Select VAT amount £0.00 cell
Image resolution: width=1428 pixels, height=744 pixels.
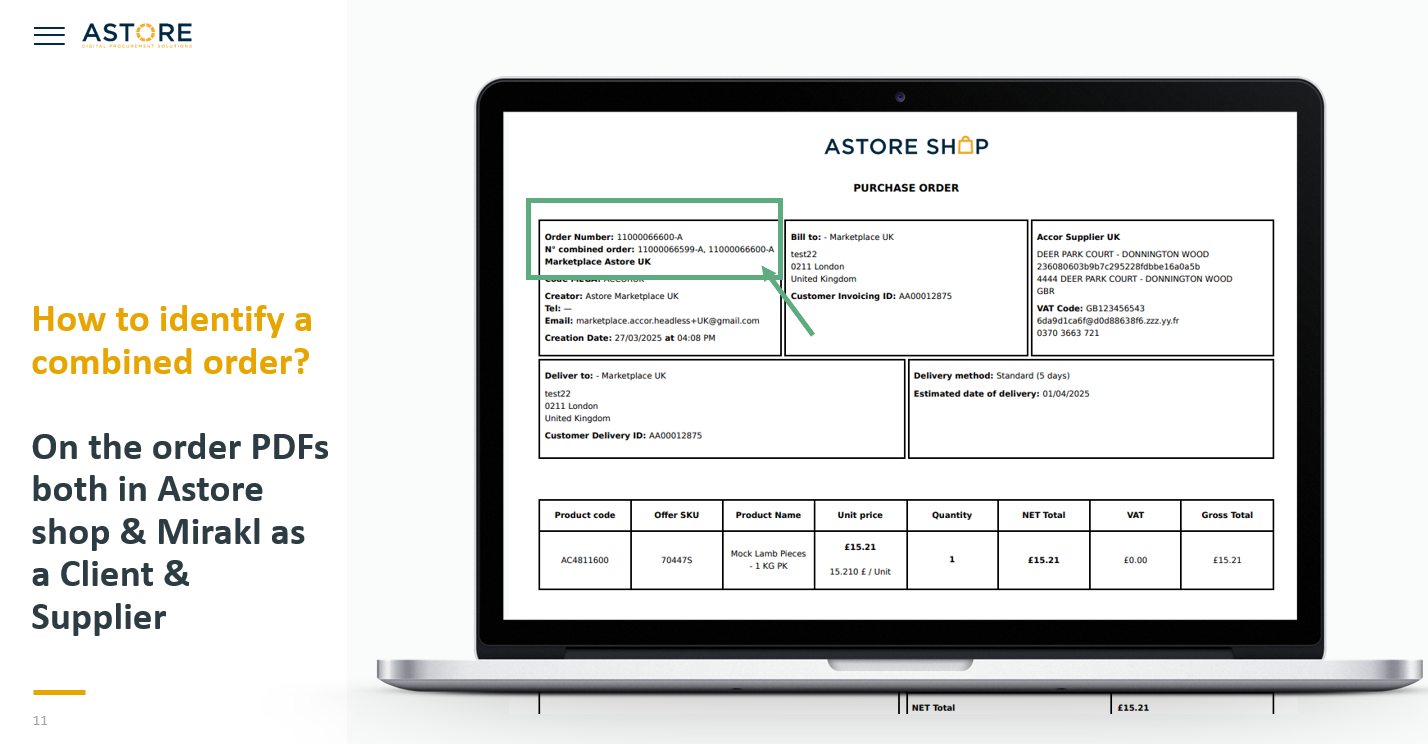coord(1135,560)
